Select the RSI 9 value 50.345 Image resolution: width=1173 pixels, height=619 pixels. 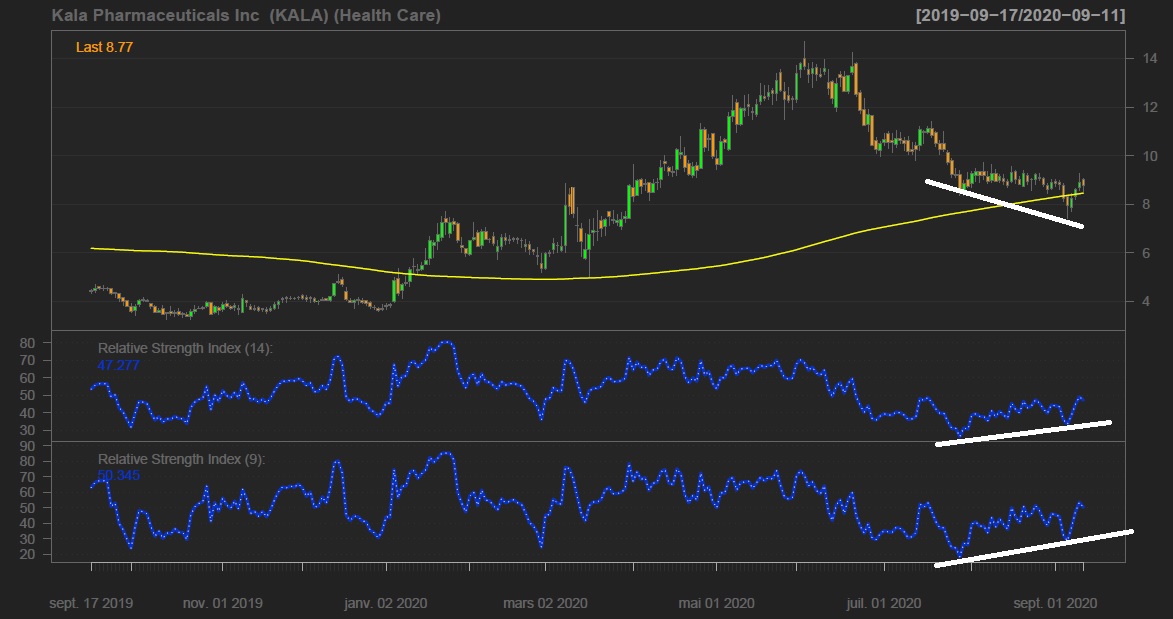click(118, 475)
